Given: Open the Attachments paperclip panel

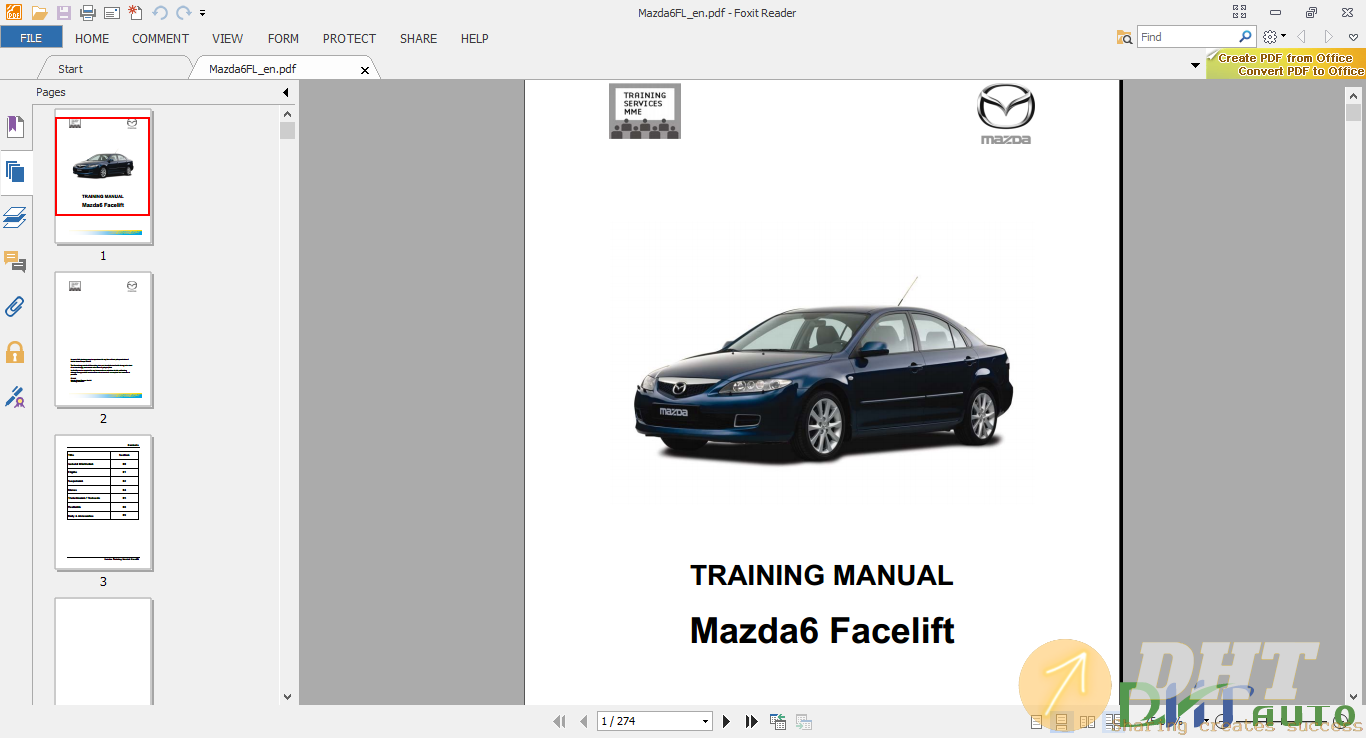Looking at the screenshot, I should click(x=15, y=307).
